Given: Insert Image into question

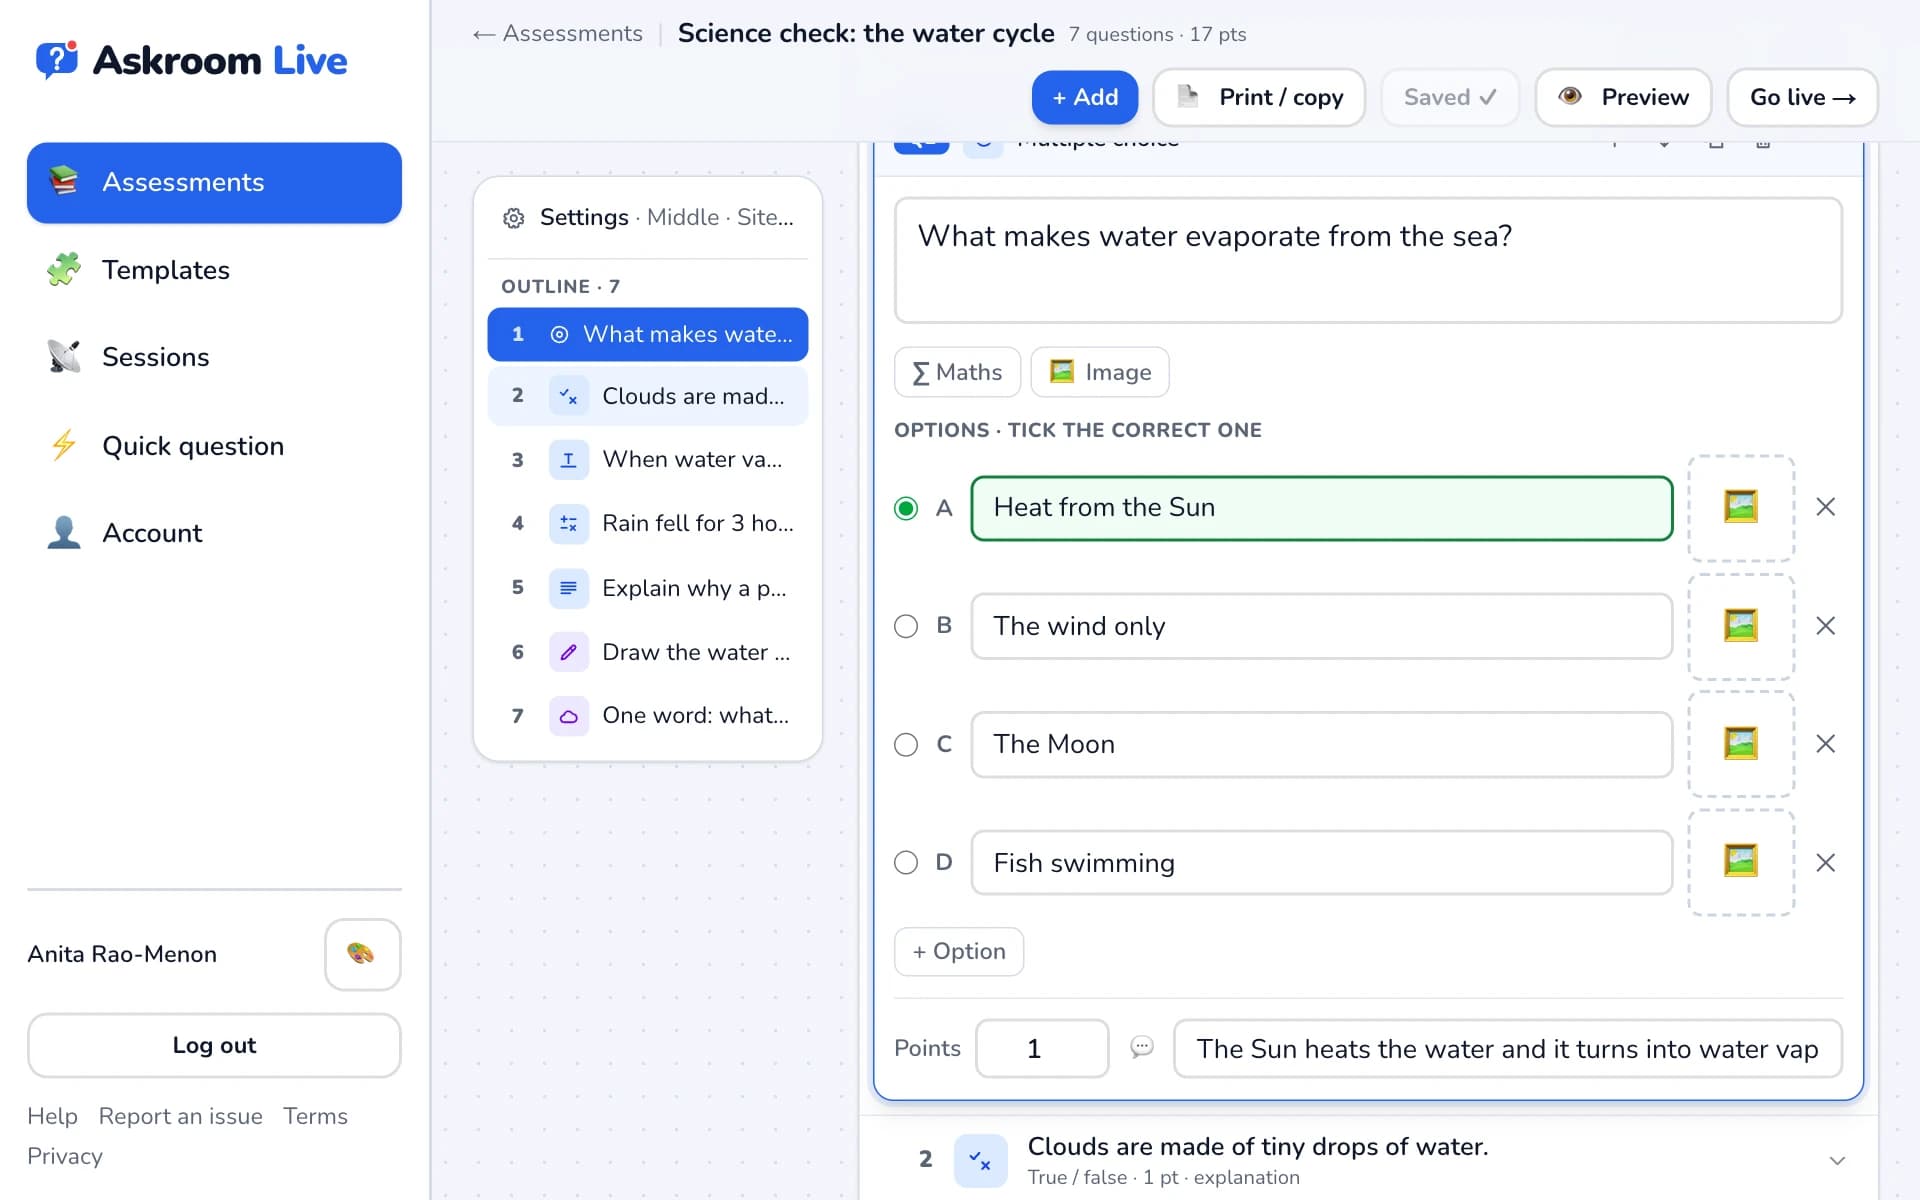Looking at the screenshot, I should tap(1100, 372).
